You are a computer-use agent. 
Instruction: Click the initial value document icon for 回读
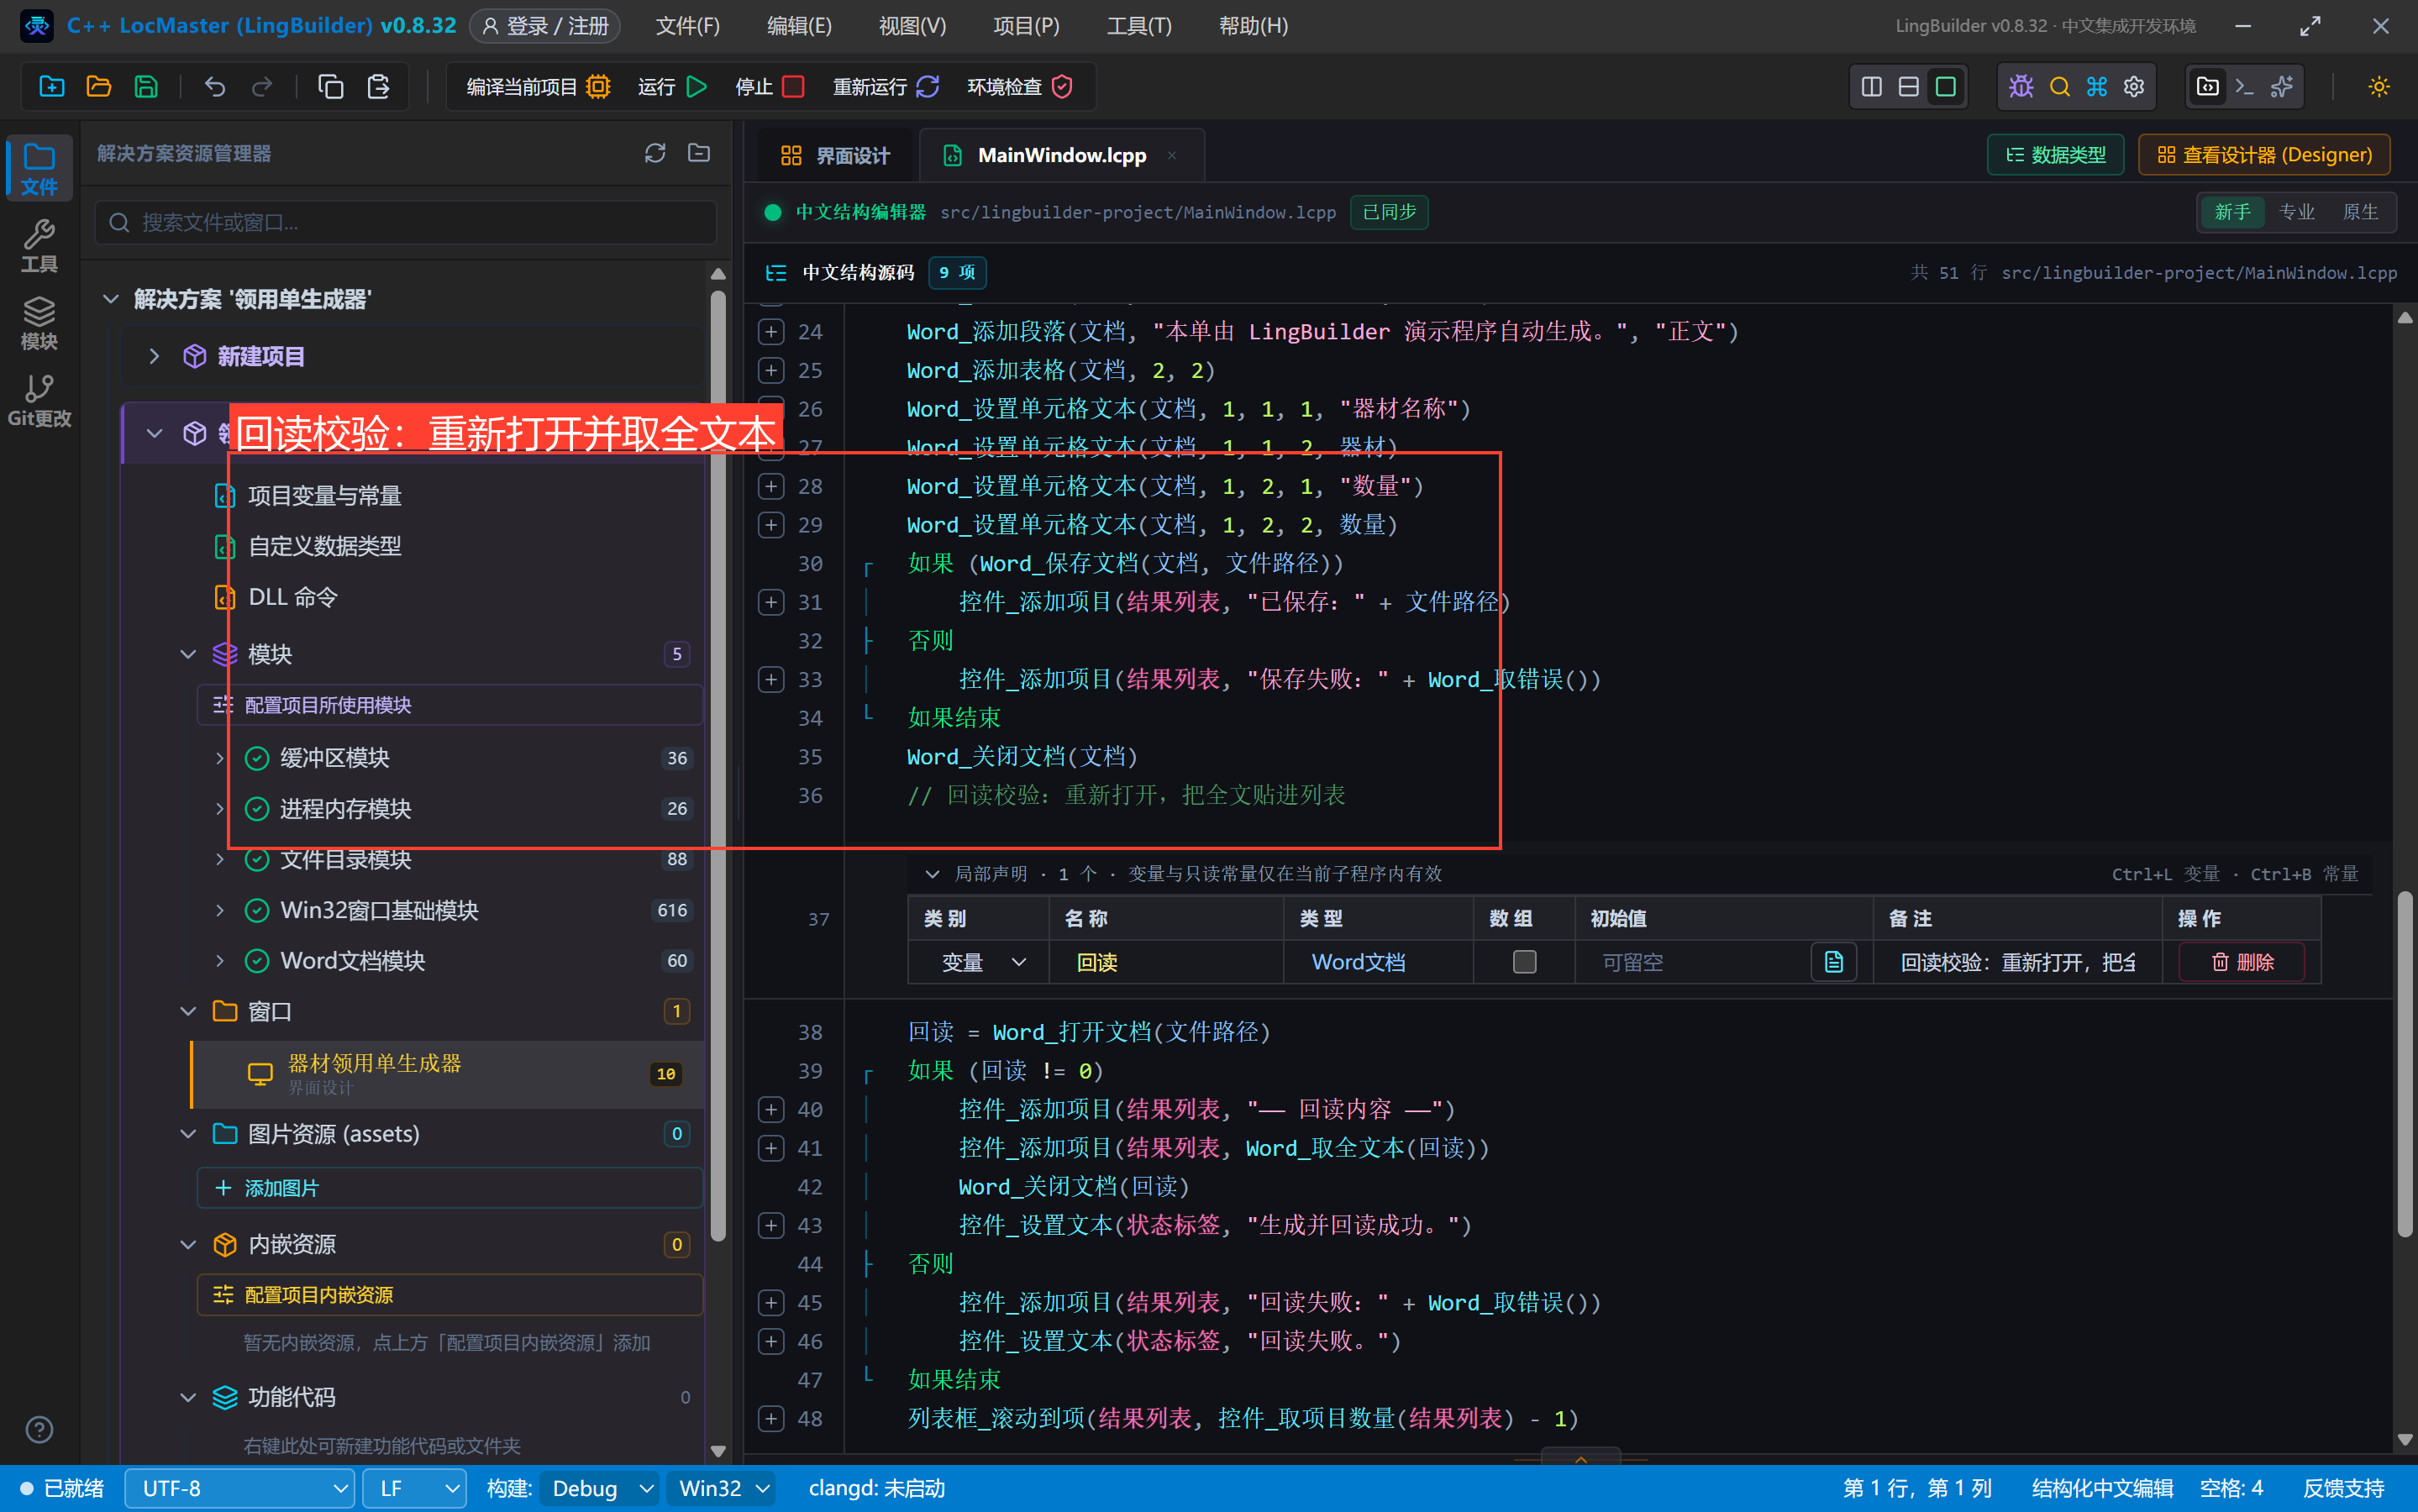1834,962
